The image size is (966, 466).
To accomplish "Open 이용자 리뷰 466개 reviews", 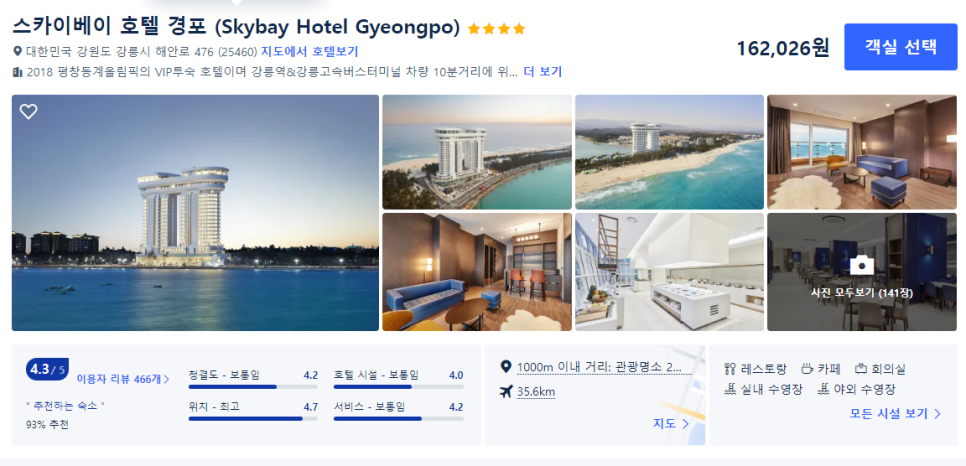I will pos(123,379).
